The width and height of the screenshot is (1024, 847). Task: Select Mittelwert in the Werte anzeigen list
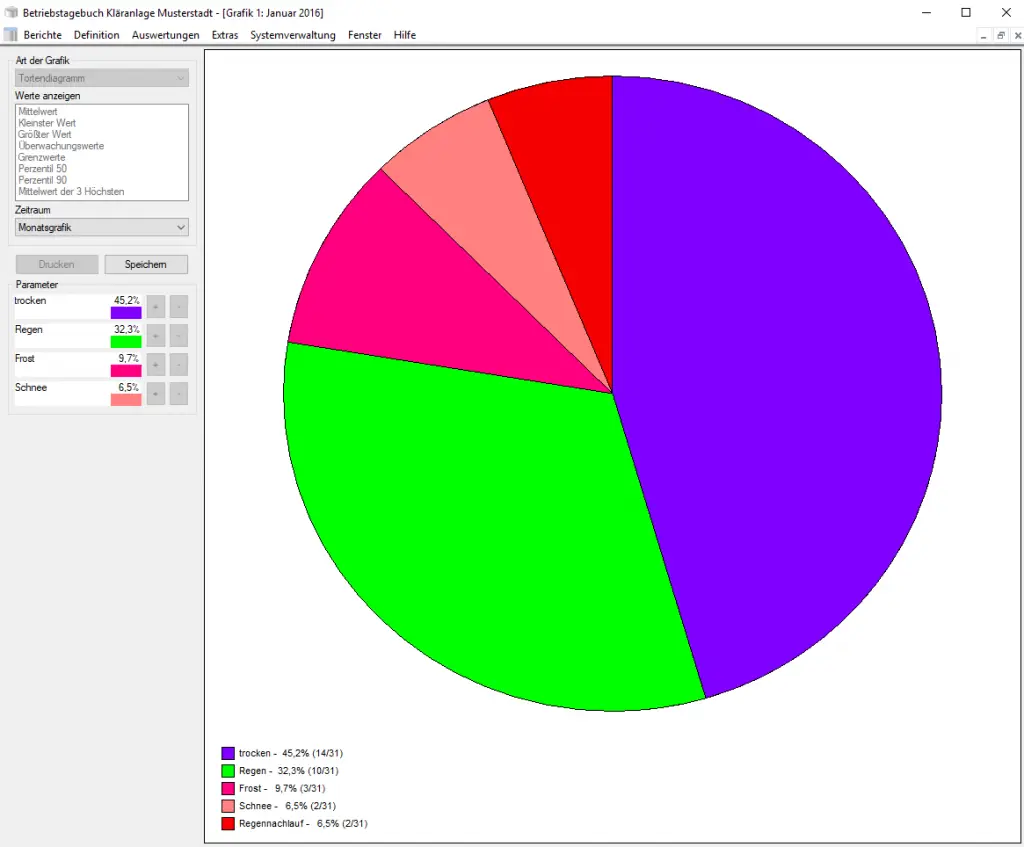38,112
